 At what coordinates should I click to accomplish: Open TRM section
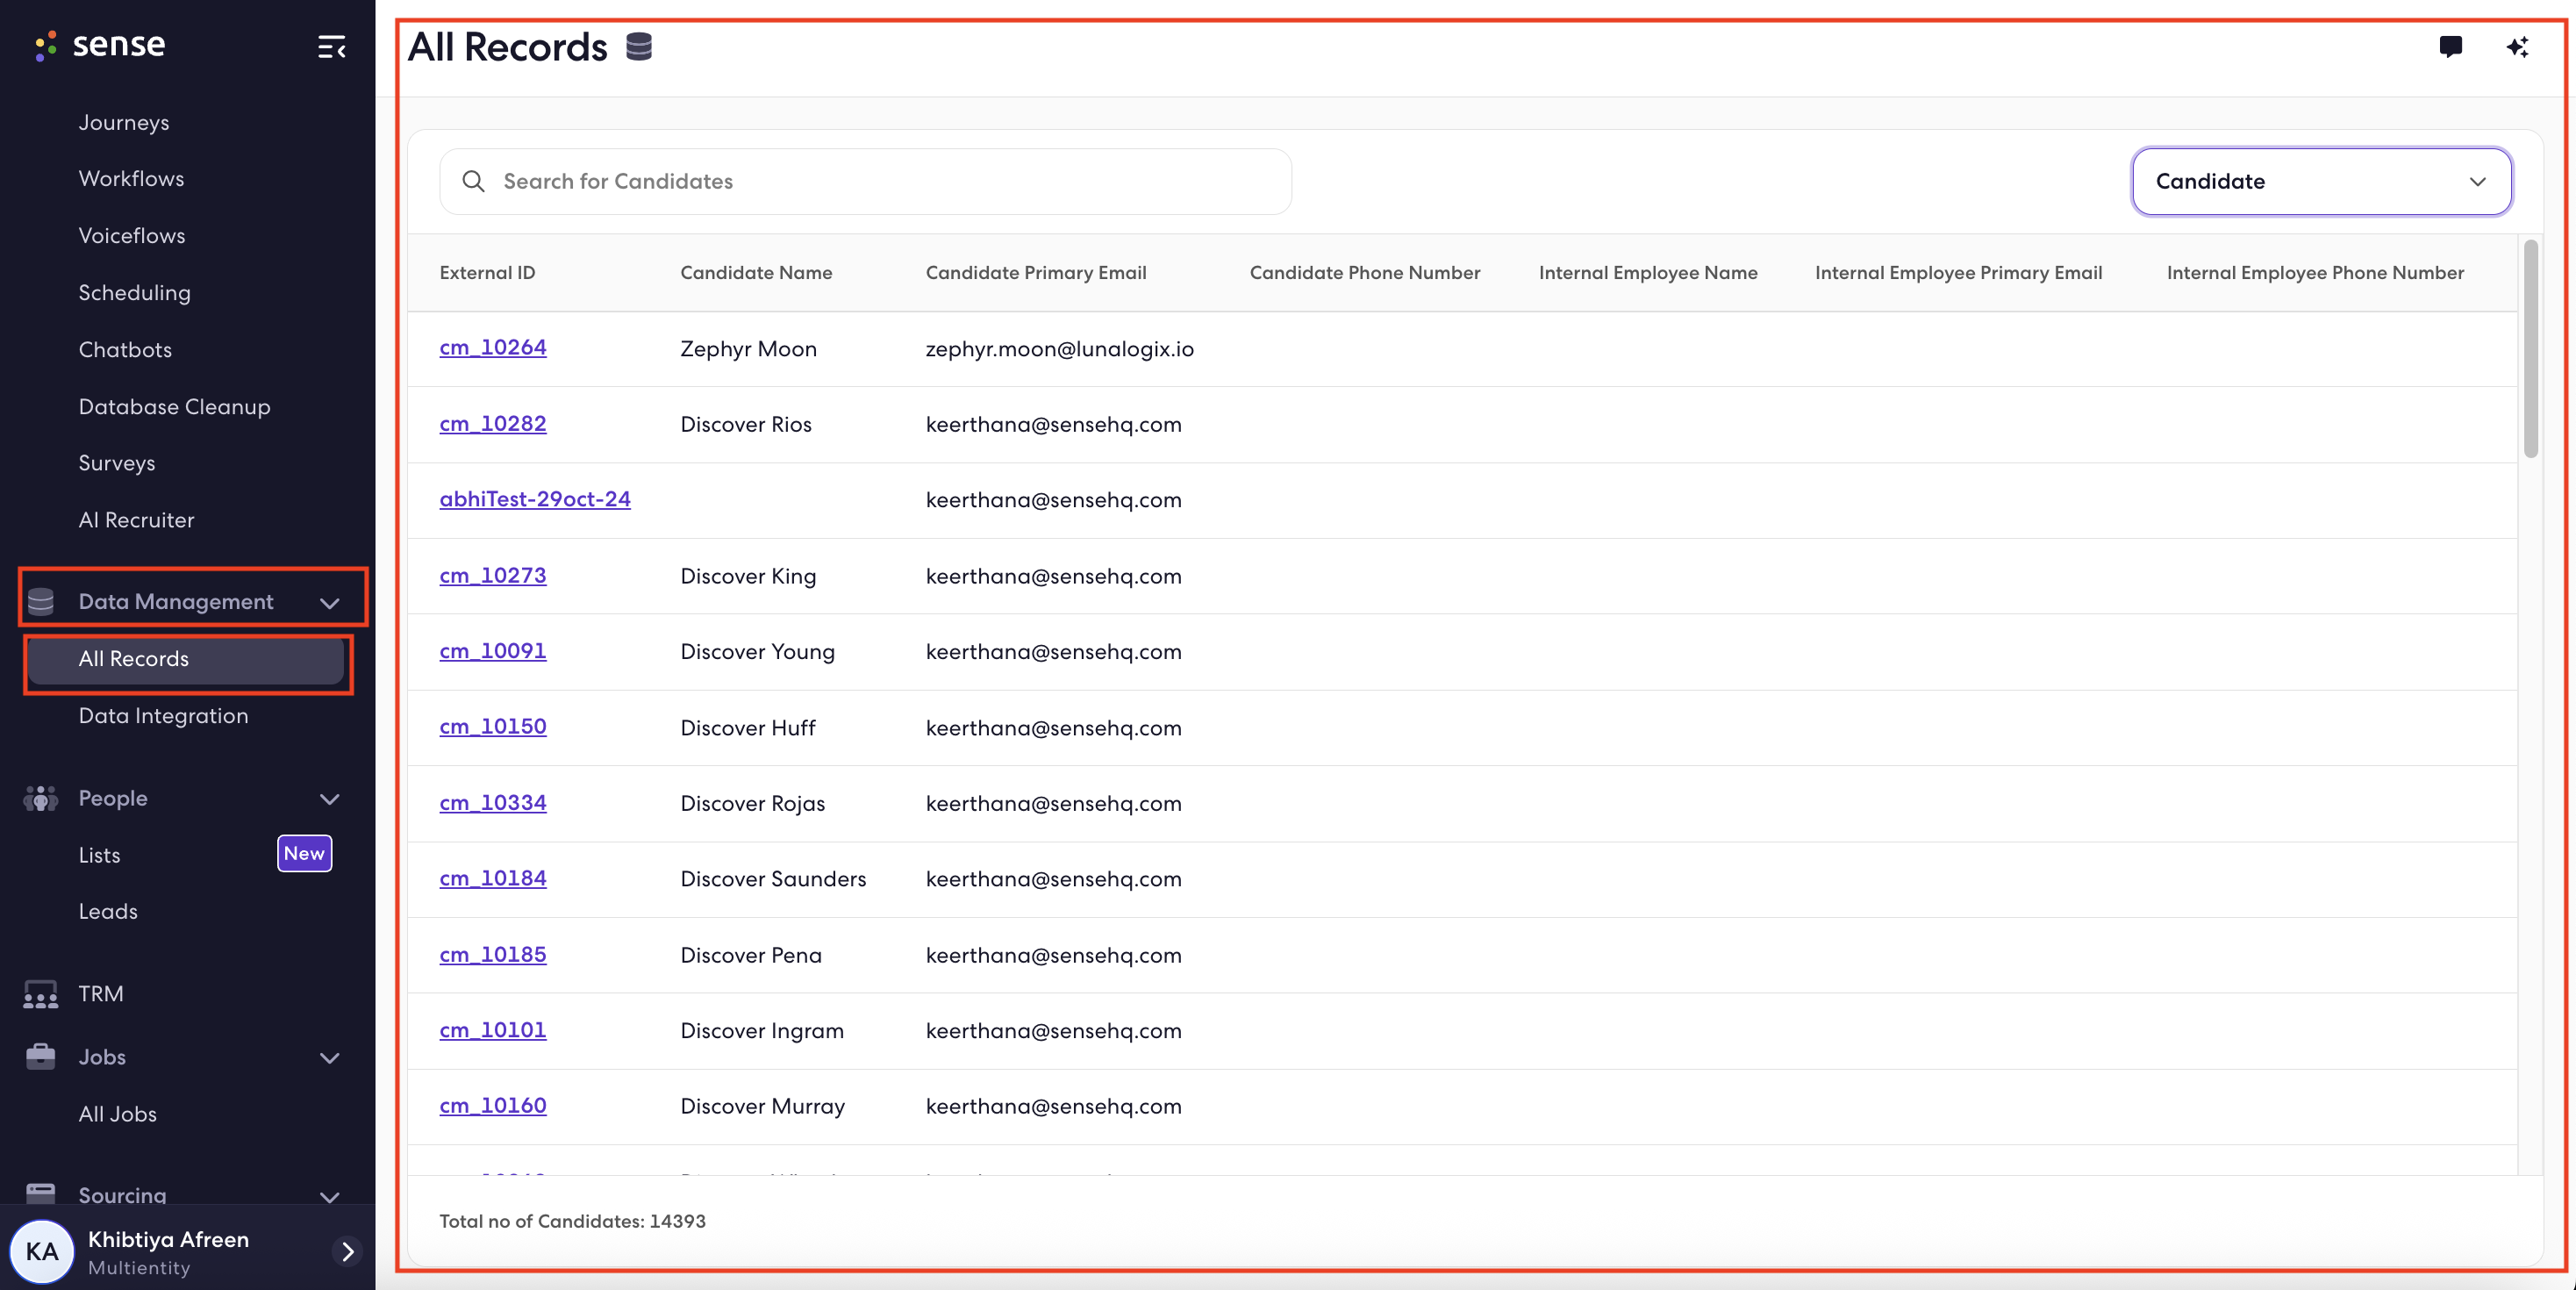(x=101, y=994)
